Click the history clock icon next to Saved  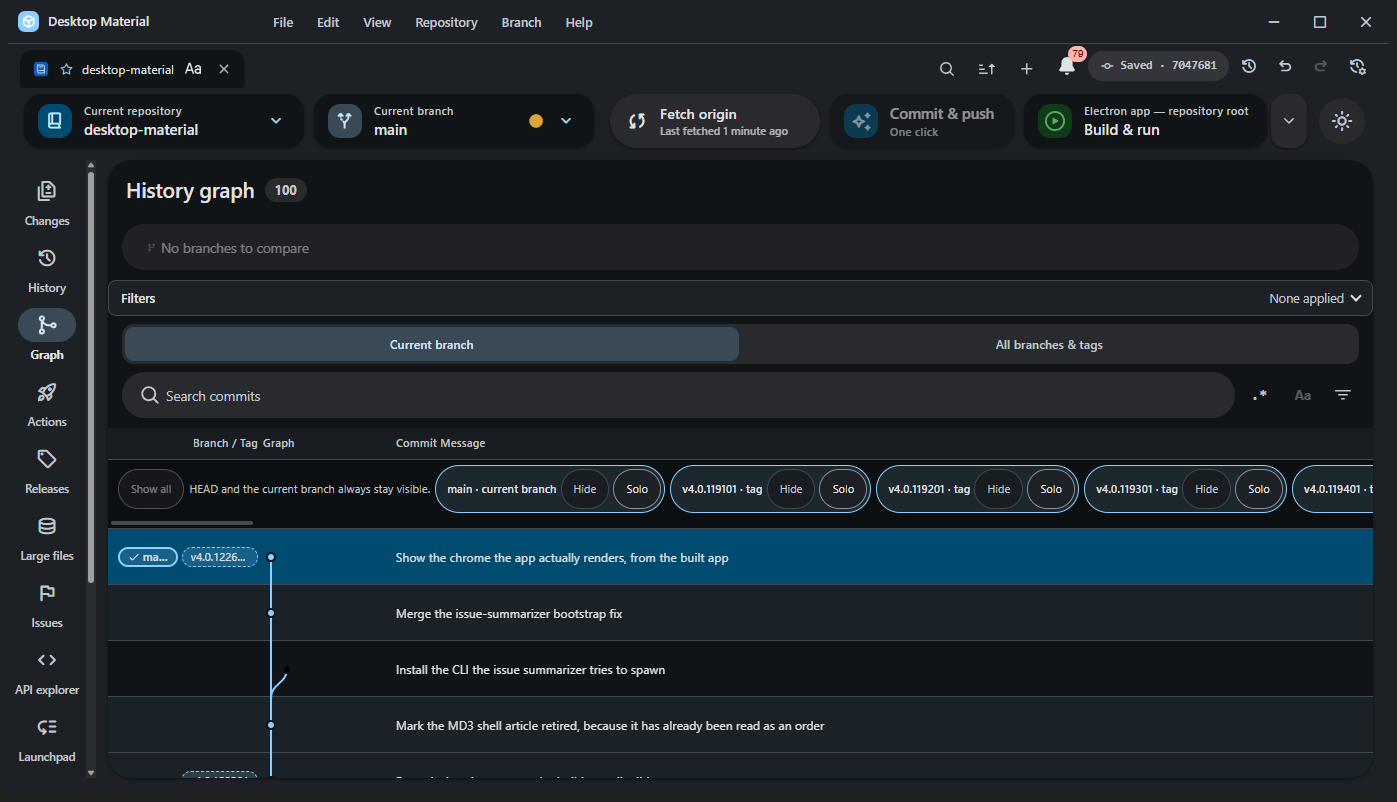click(1249, 66)
